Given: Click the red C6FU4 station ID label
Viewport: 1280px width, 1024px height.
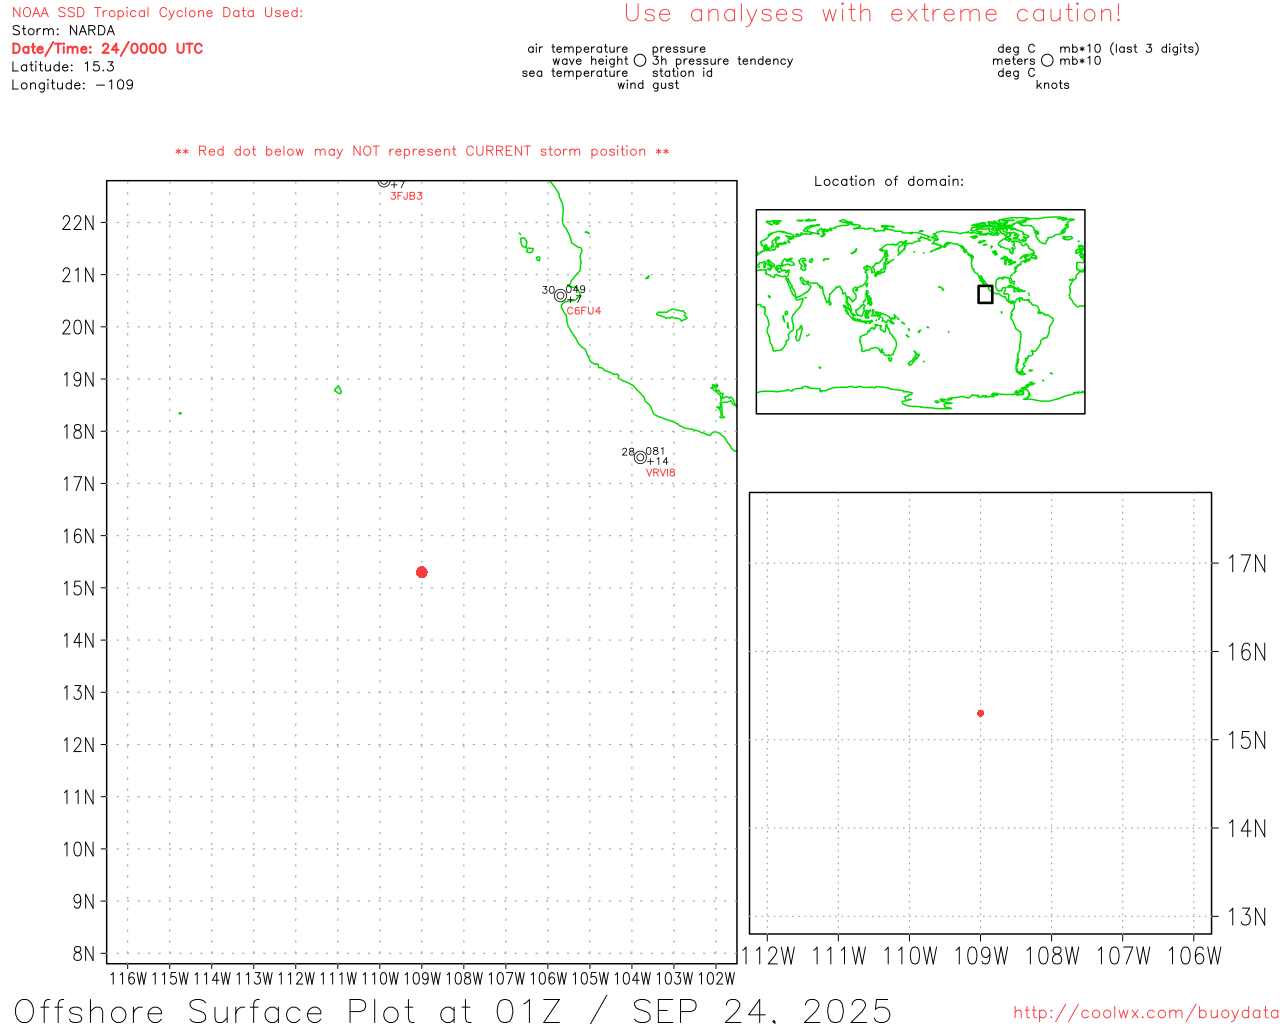Looking at the screenshot, I should [x=584, y=311].
